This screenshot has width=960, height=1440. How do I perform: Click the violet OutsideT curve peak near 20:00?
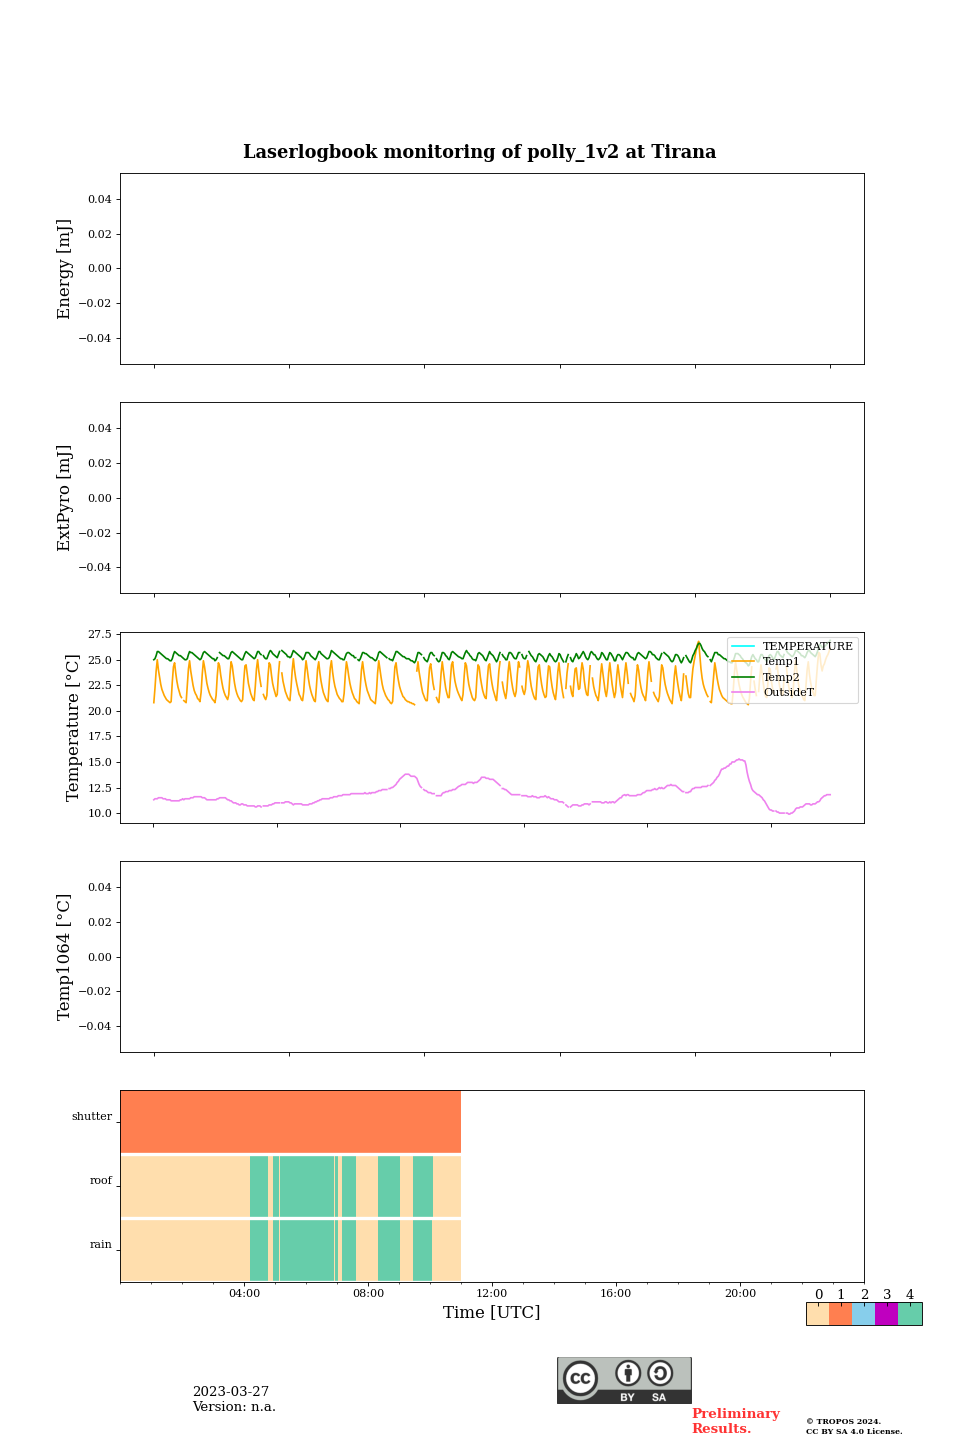point(739,759)
